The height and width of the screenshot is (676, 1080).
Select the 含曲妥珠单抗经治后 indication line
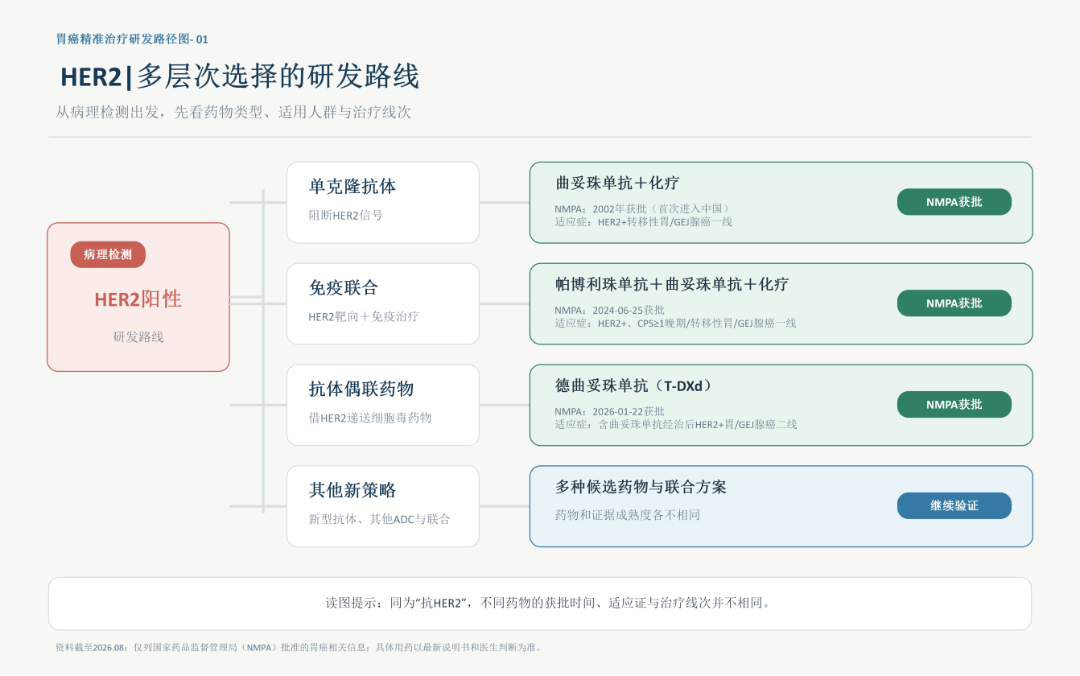click(x=676, y=424)
